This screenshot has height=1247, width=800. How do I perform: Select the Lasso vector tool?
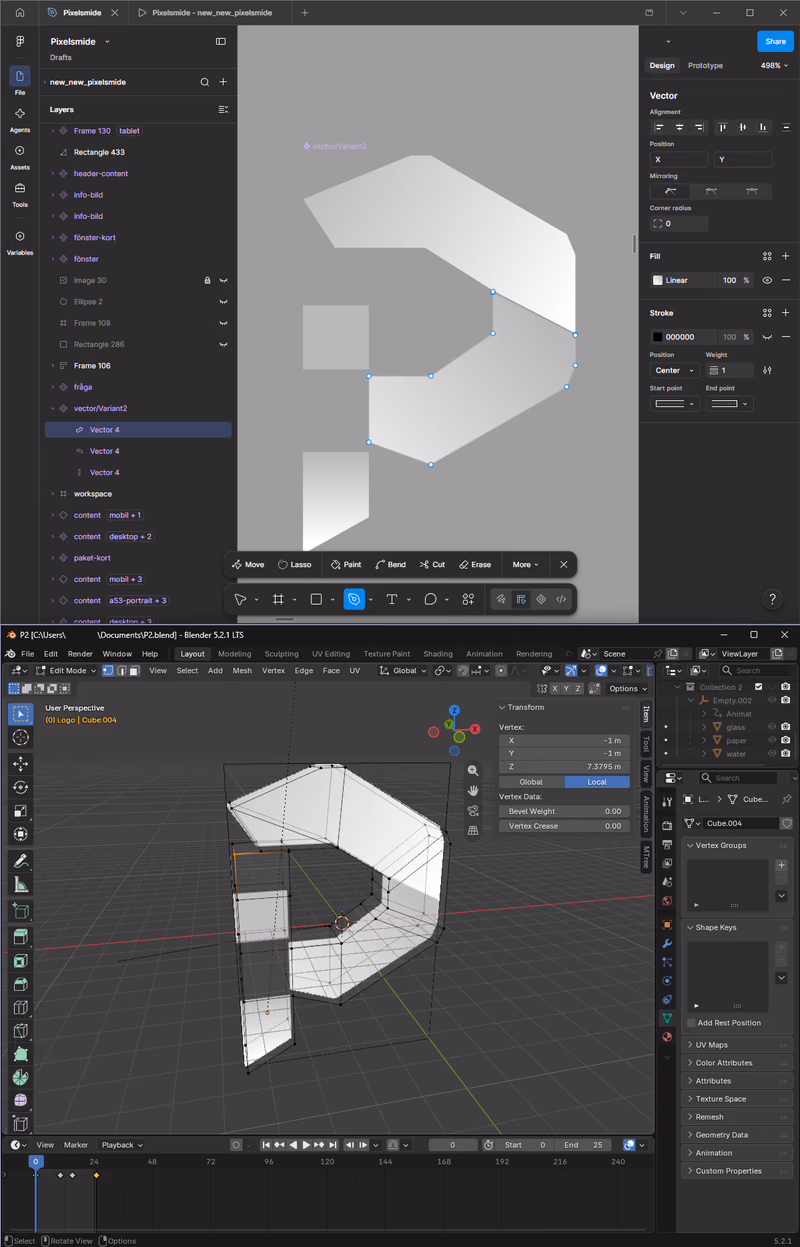tap(295, 565)
